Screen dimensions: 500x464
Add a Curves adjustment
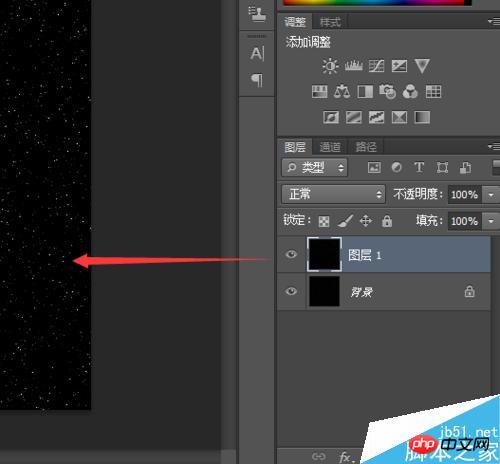376,66
